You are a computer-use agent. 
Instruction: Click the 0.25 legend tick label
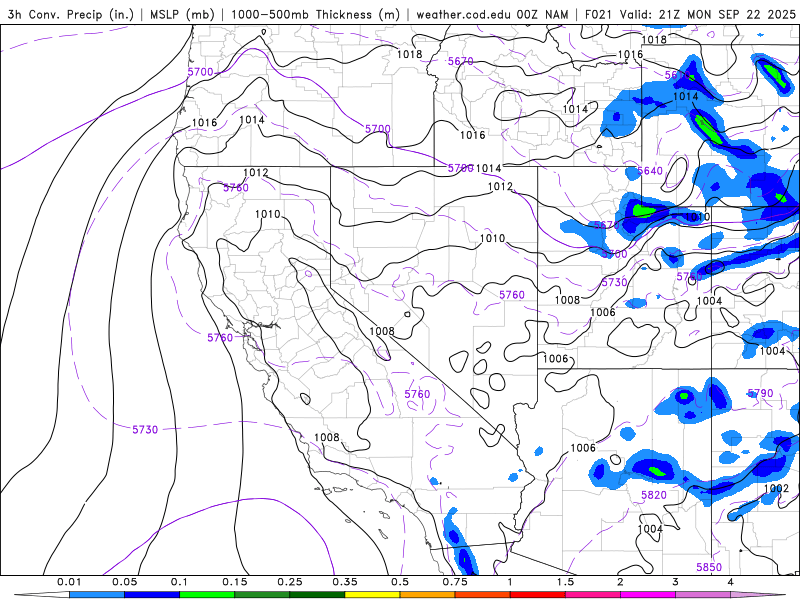click(290, 582)
